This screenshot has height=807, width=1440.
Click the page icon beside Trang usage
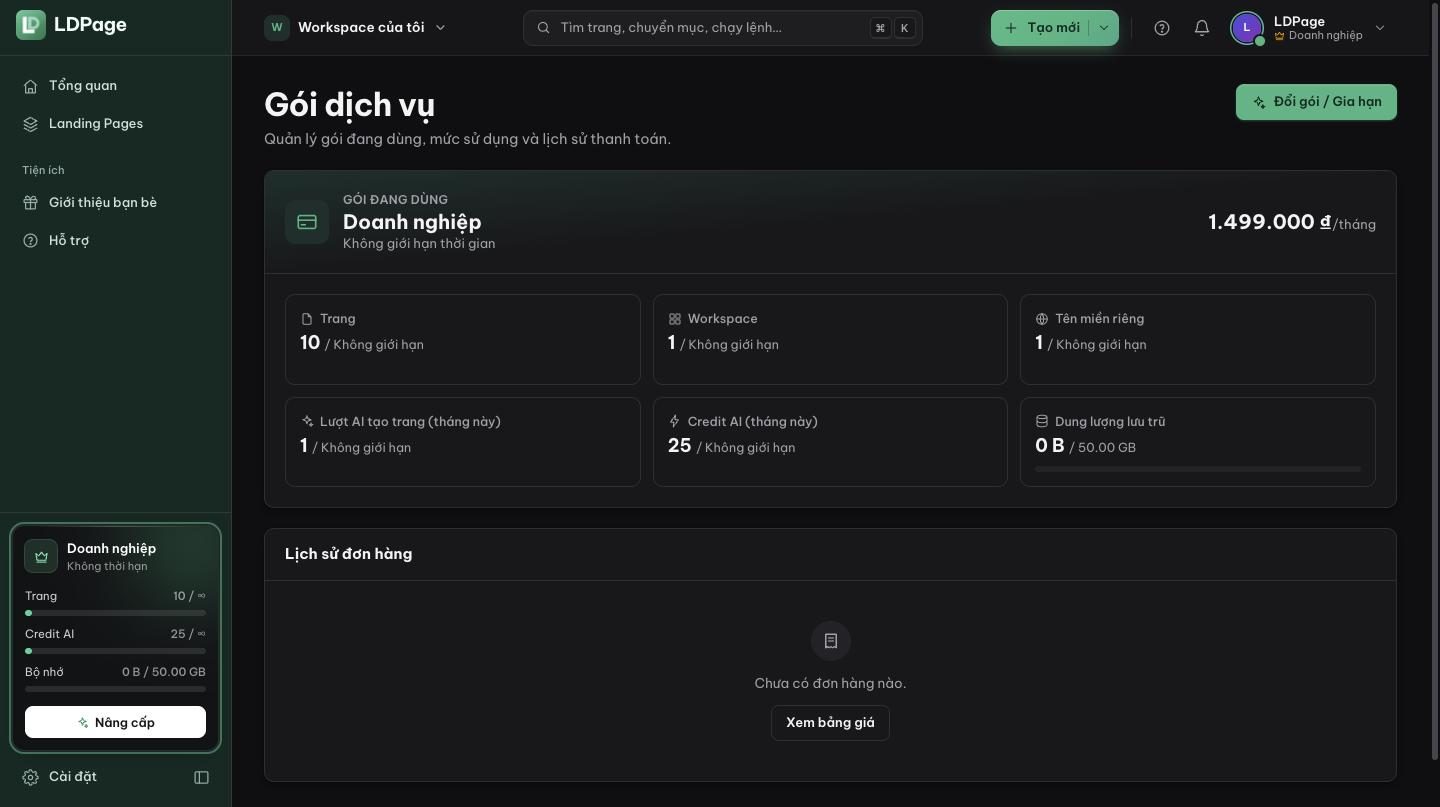307,319
